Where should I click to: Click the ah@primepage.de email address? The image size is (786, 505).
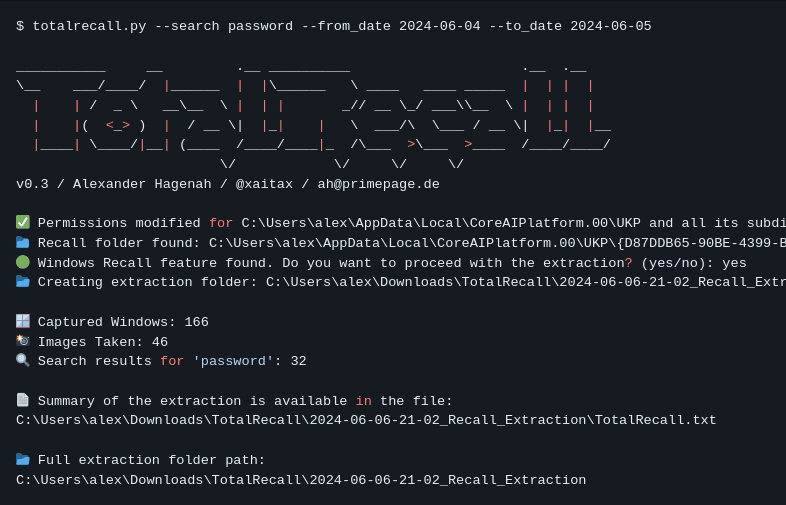(x=378, y=184)
